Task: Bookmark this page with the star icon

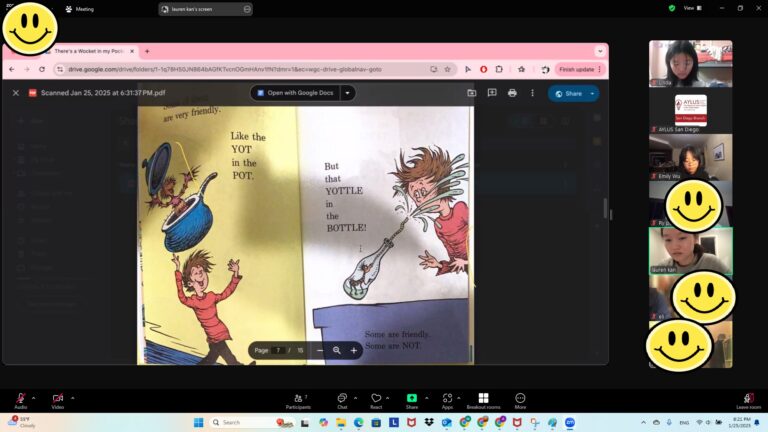Action: (x=447, y=70)
